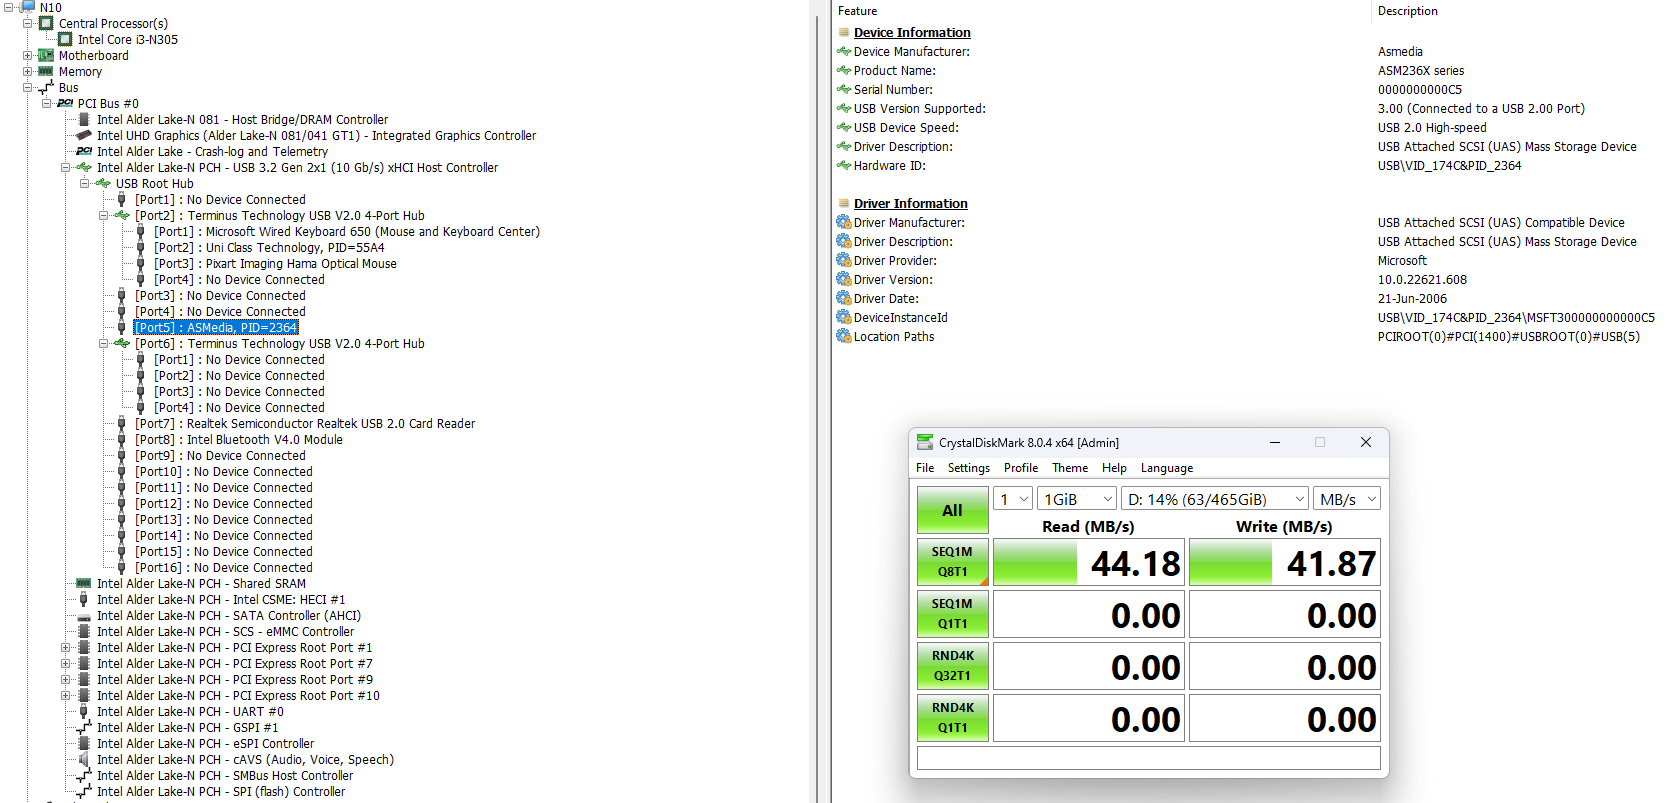Viewport: 1674px width, 803px height.
Task: Click the Hardware ID value USB\VID_174C&PID_2364
Action: coord(1449,166)
